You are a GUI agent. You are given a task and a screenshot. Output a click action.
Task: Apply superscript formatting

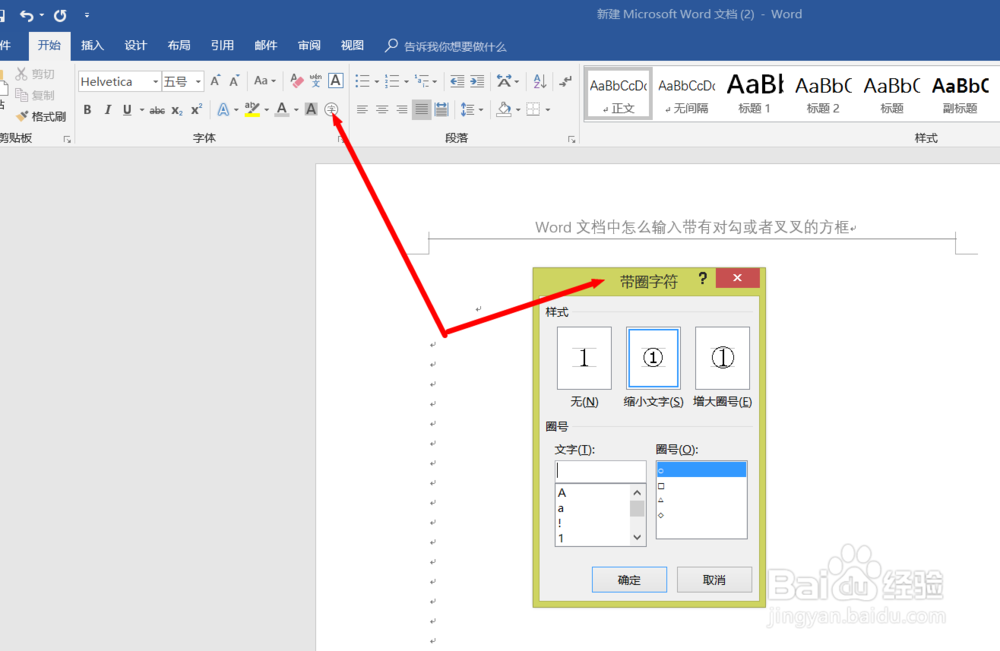[196, 109]
